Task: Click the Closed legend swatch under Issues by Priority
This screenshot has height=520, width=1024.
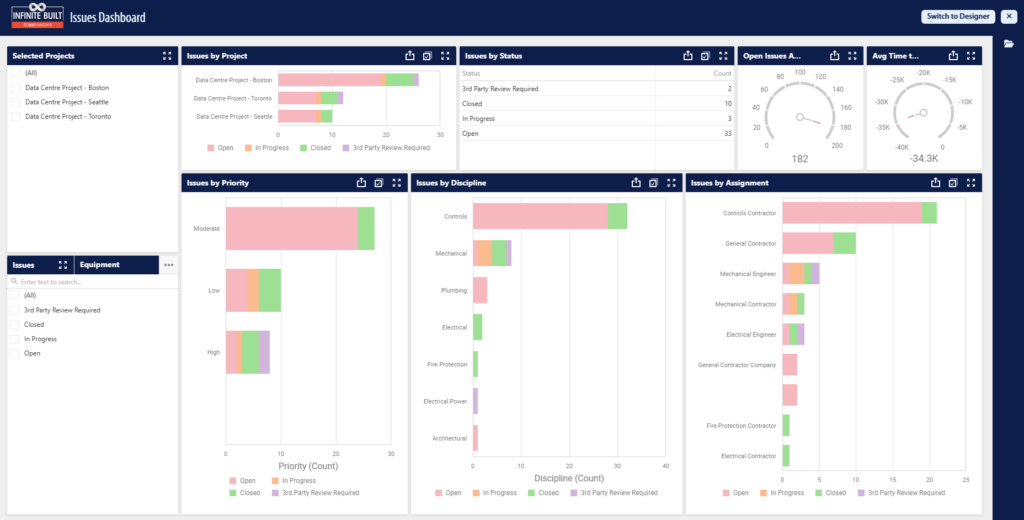Action: (x=233, y=493)
